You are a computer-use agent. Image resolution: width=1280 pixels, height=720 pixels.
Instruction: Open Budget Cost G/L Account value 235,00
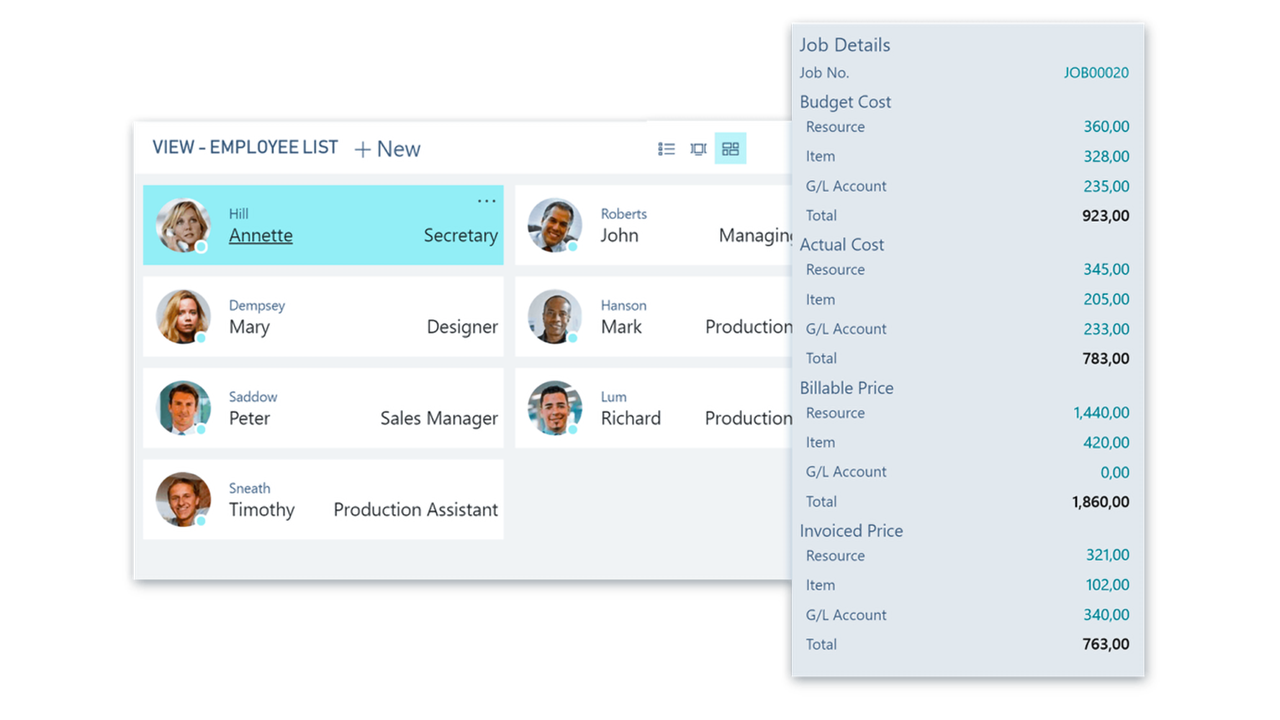click(x=1107, y=186)
